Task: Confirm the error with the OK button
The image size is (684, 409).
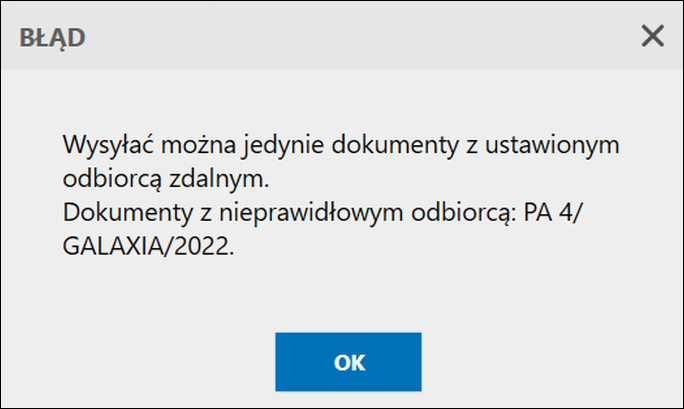Action: pos(348,362)
